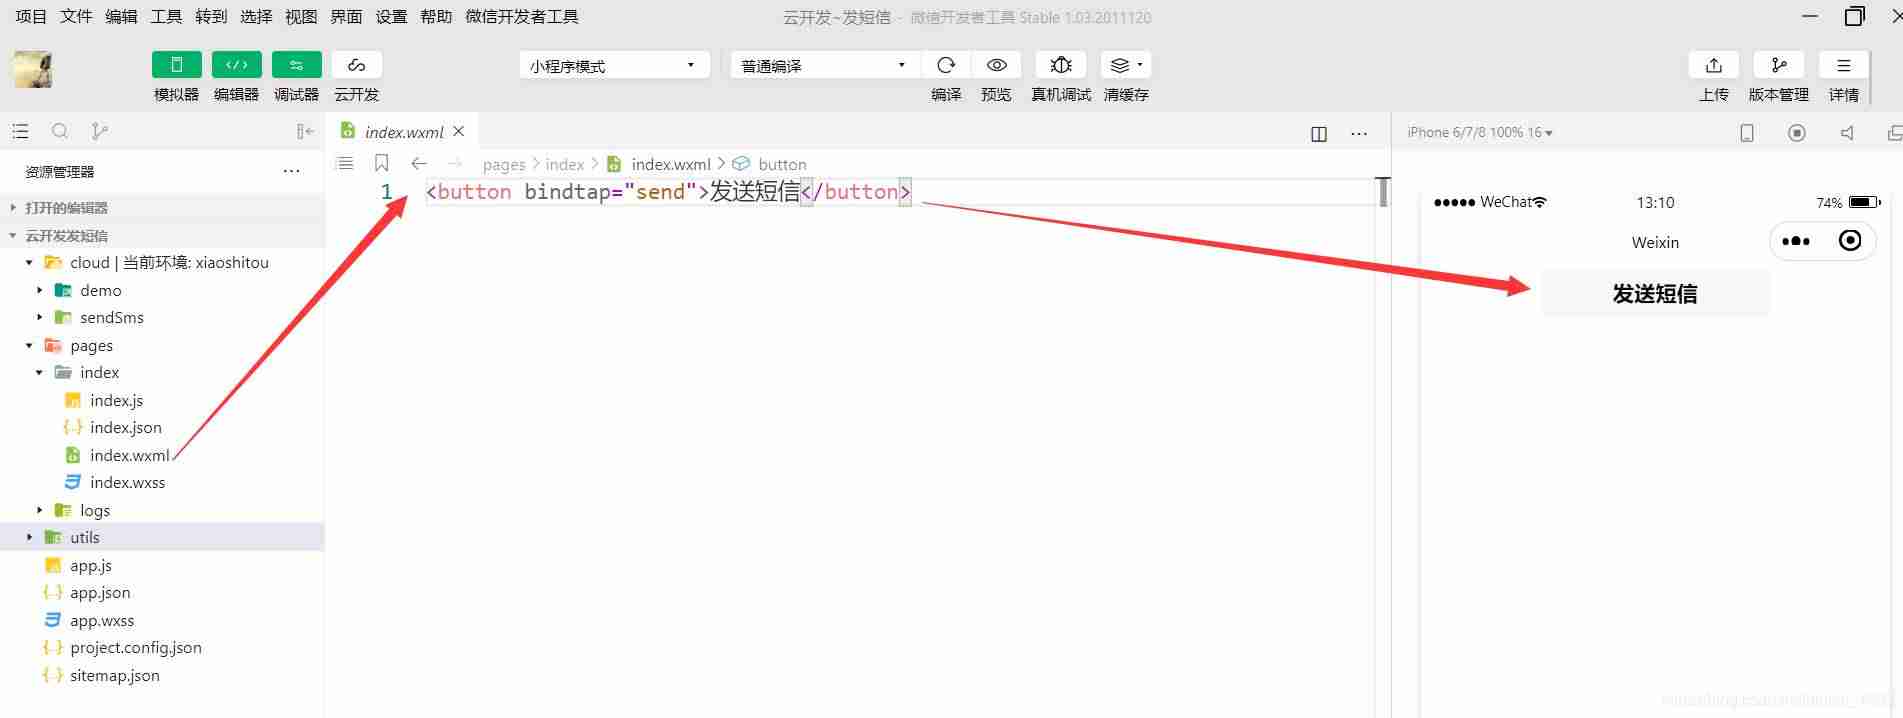This screenshot has height=718, width=1903.
Task: Open the iPhone 6/7/8 device dropdown
Action: [x=1480, y=132]
